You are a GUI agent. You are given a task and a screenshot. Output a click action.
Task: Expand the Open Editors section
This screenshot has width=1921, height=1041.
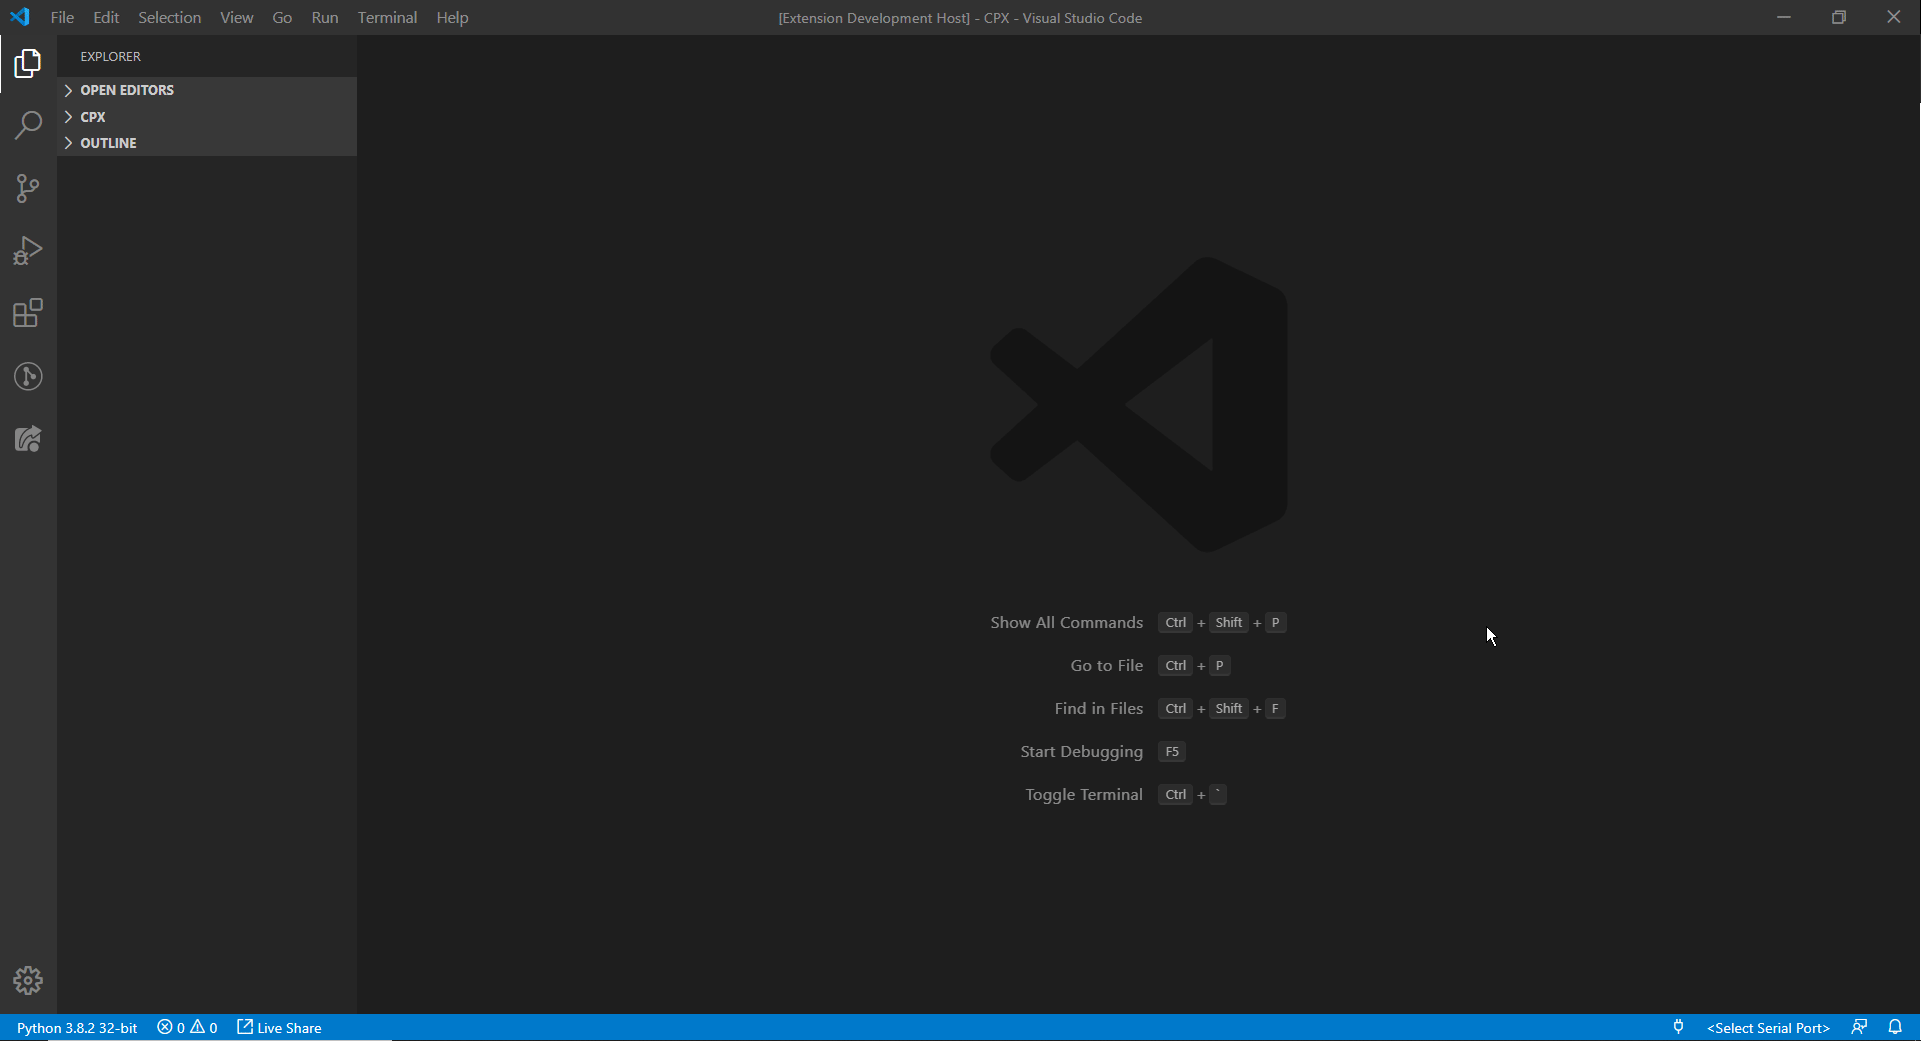click(x=207, y=90)
